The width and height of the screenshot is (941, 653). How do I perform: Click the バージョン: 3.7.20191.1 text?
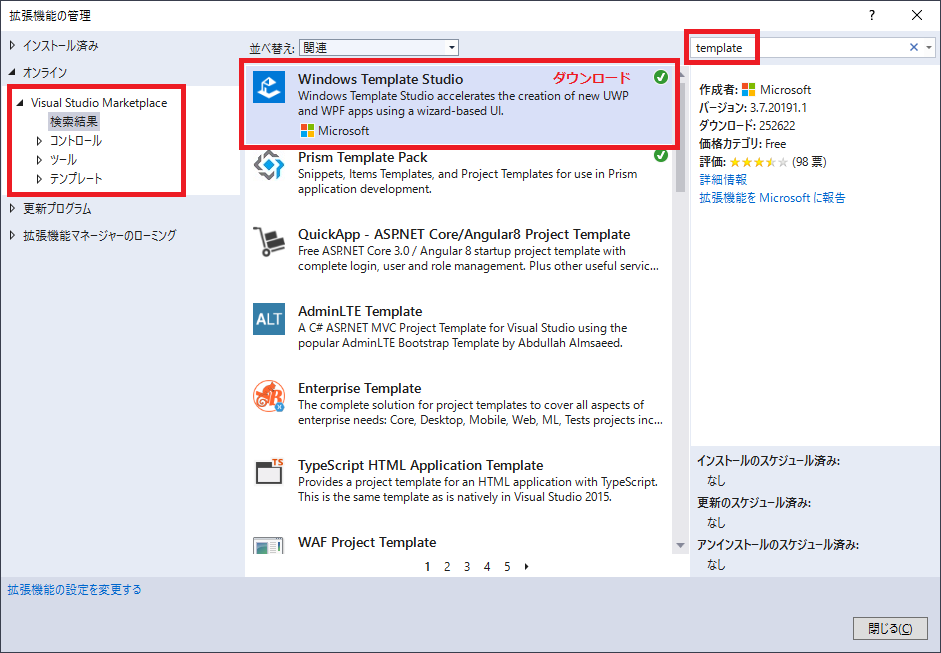point(753,107)
